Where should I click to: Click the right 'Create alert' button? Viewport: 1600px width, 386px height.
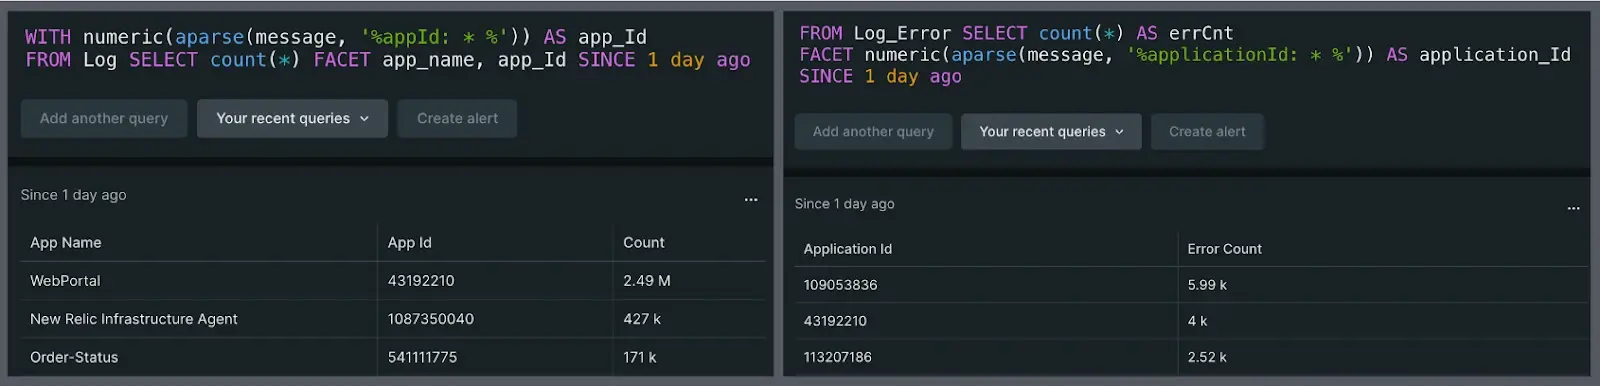coord(1207,131)
